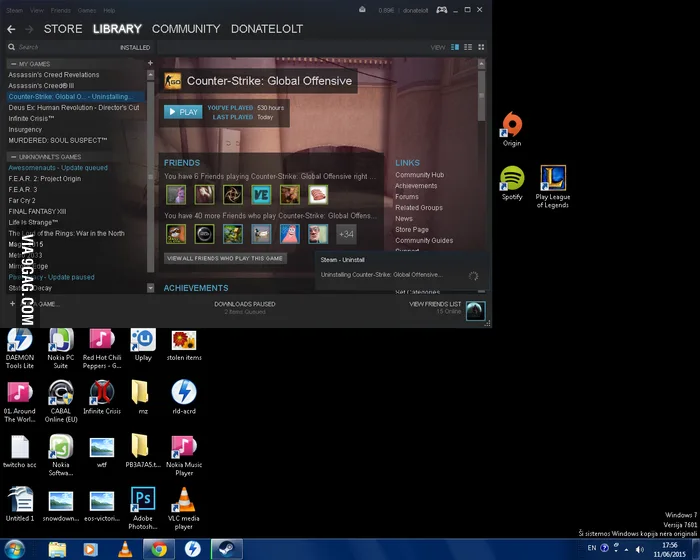
Task: Click the Steam back navigation arrow
Action: point(11,29)
